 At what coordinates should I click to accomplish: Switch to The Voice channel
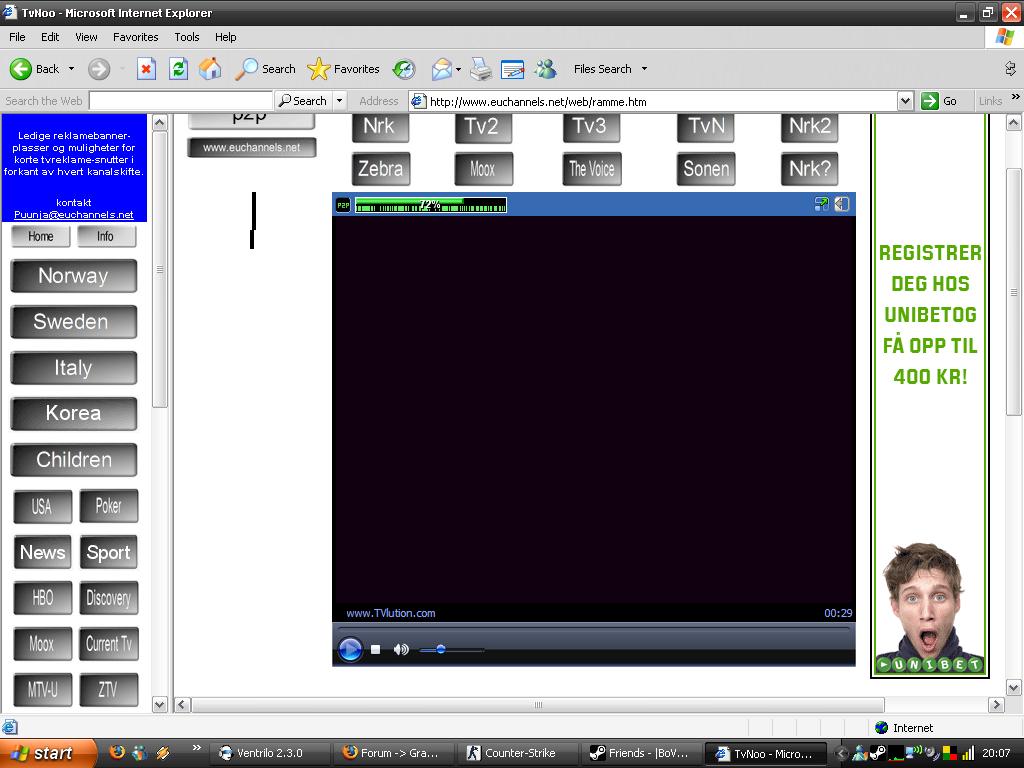592,169
